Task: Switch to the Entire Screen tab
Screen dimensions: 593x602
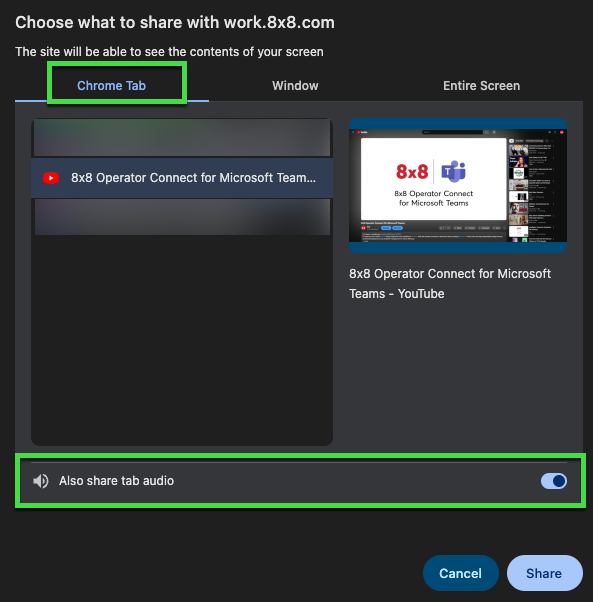Action: (x=481, y=85)
